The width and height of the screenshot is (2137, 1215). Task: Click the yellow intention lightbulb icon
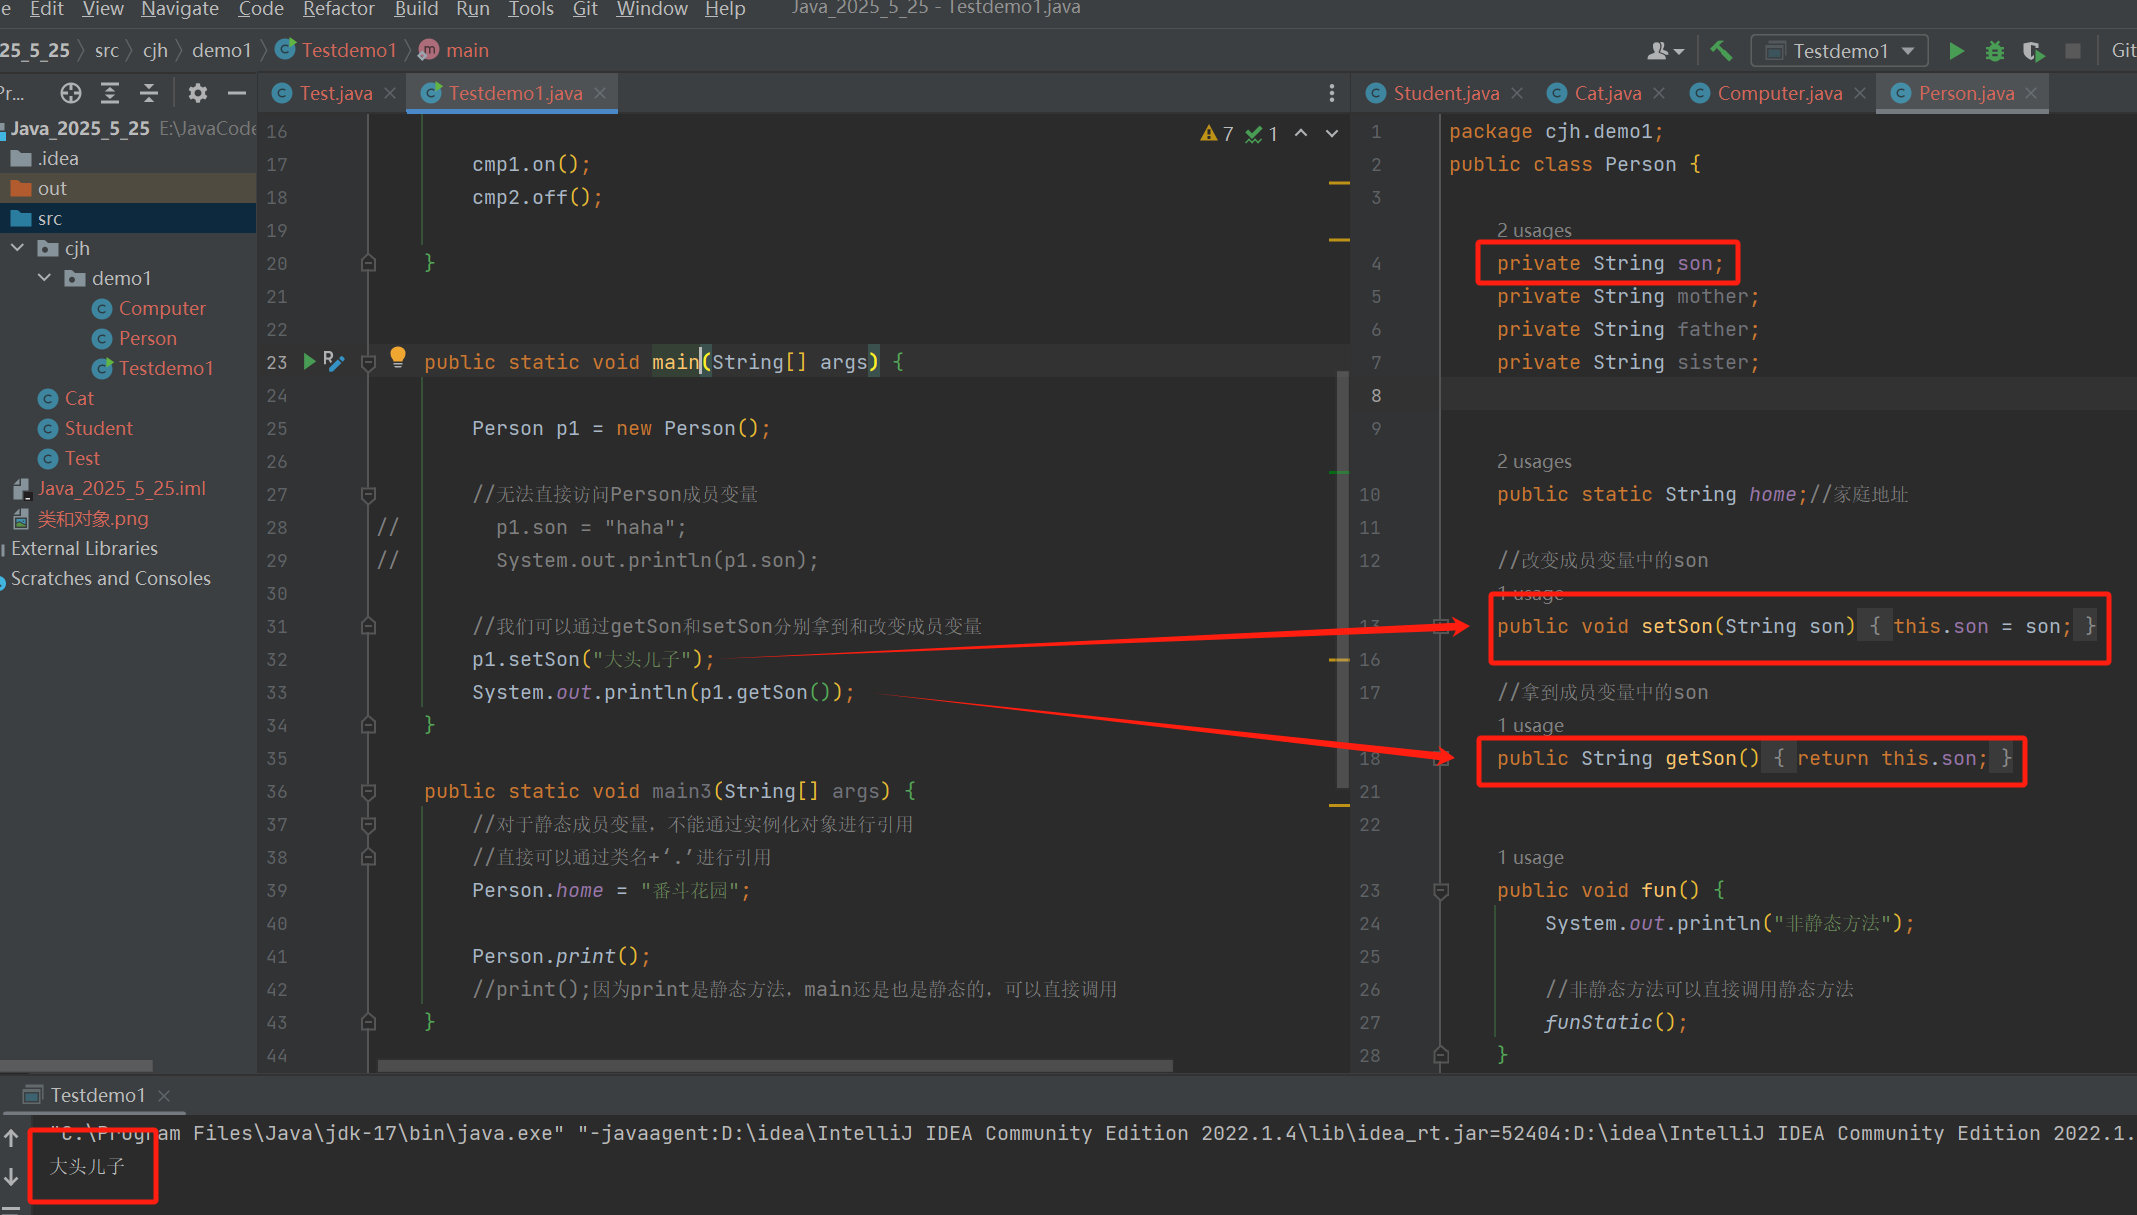[x=398, y=357]
